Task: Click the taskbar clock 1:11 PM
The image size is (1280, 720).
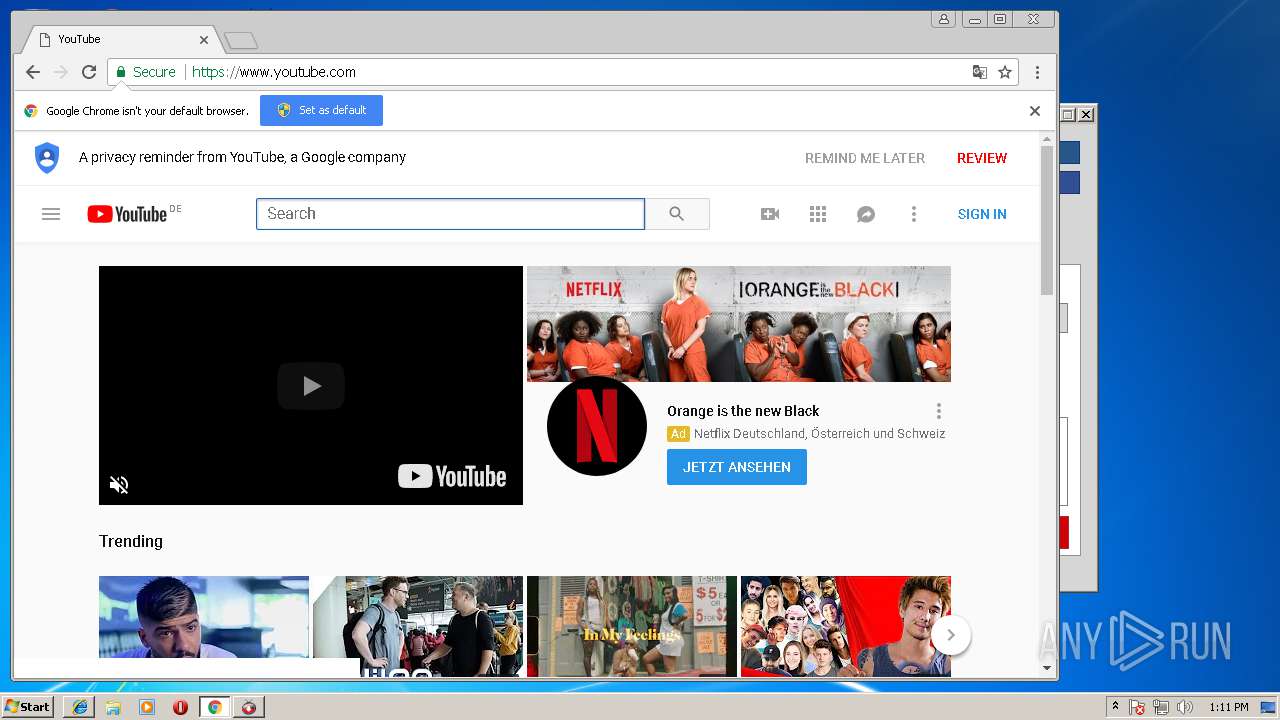Action: (x=1228, y=707)
